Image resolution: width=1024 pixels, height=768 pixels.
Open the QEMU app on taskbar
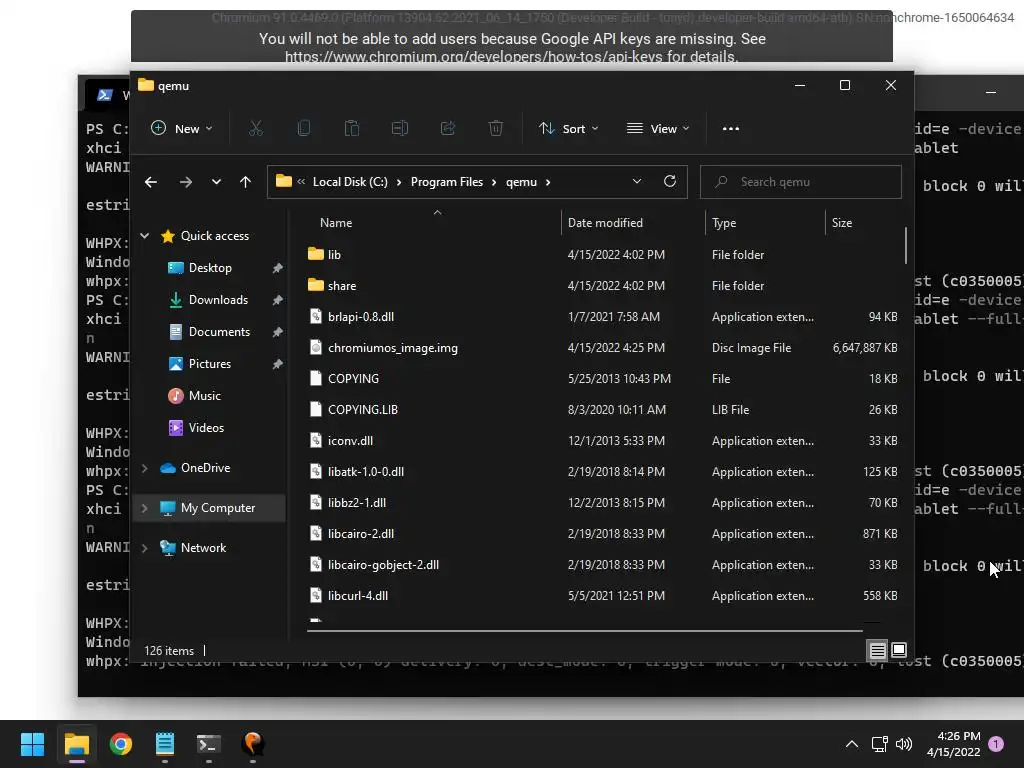click(253, 744)
